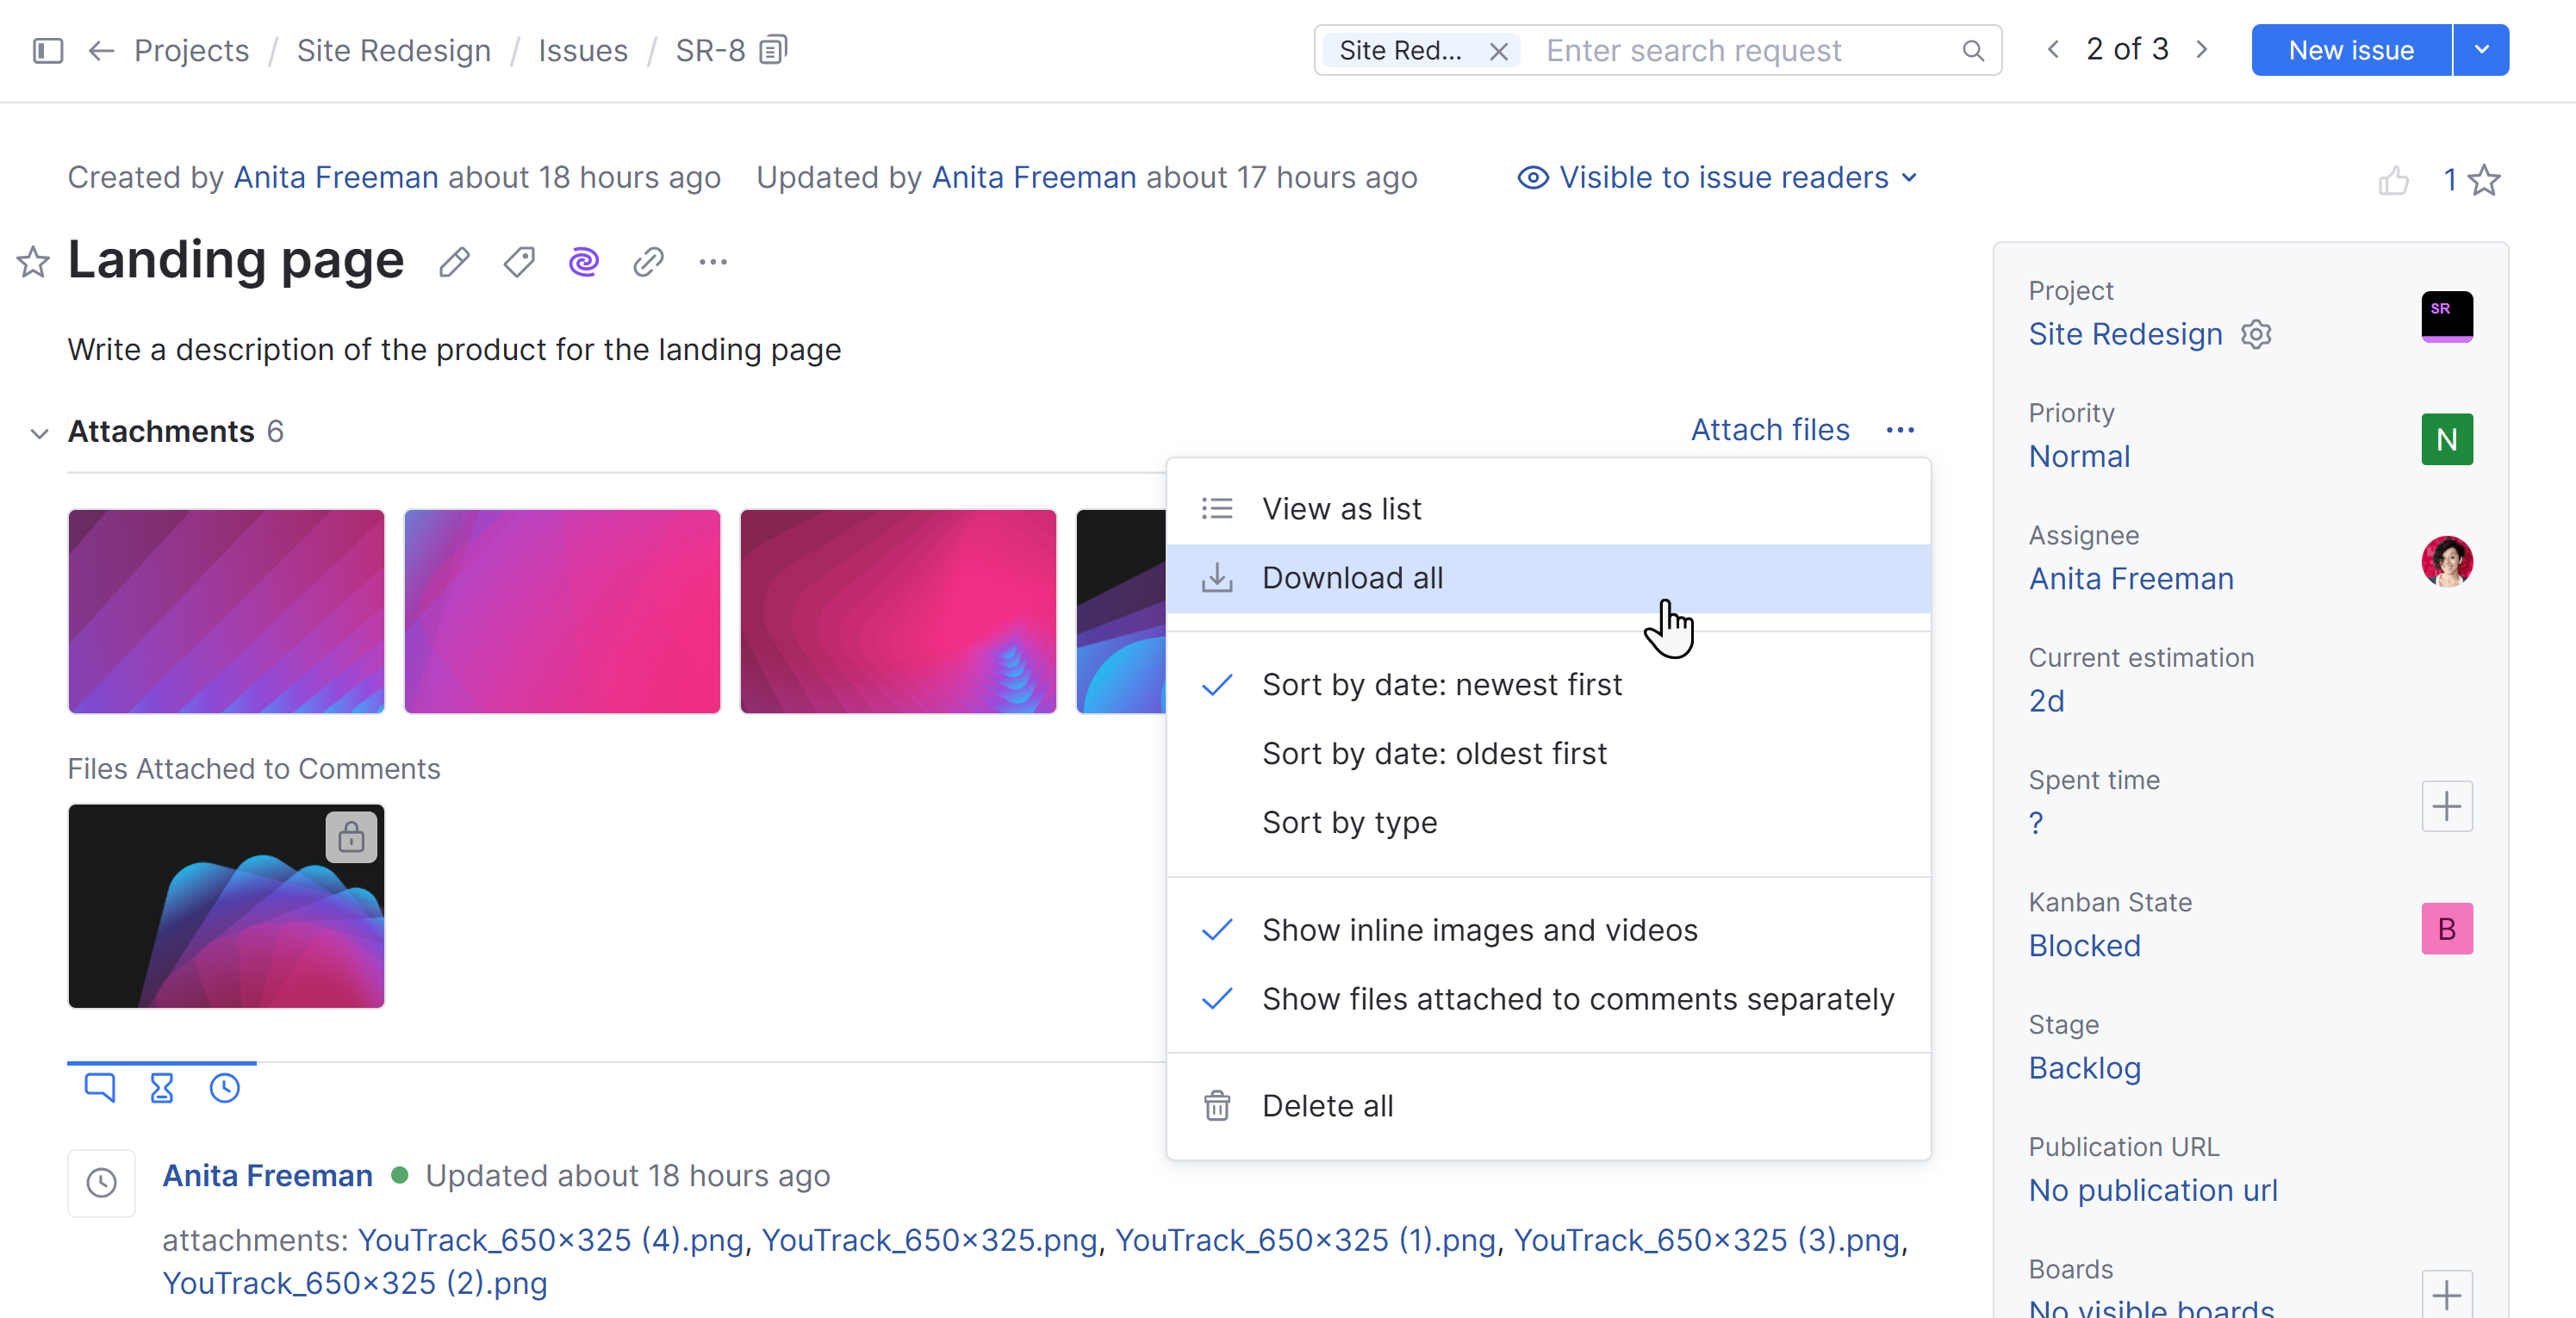Viewport: 2576px width, 1318px height.
Task: Click the thumbs-up vote icon
Action: coord(2393,180)
